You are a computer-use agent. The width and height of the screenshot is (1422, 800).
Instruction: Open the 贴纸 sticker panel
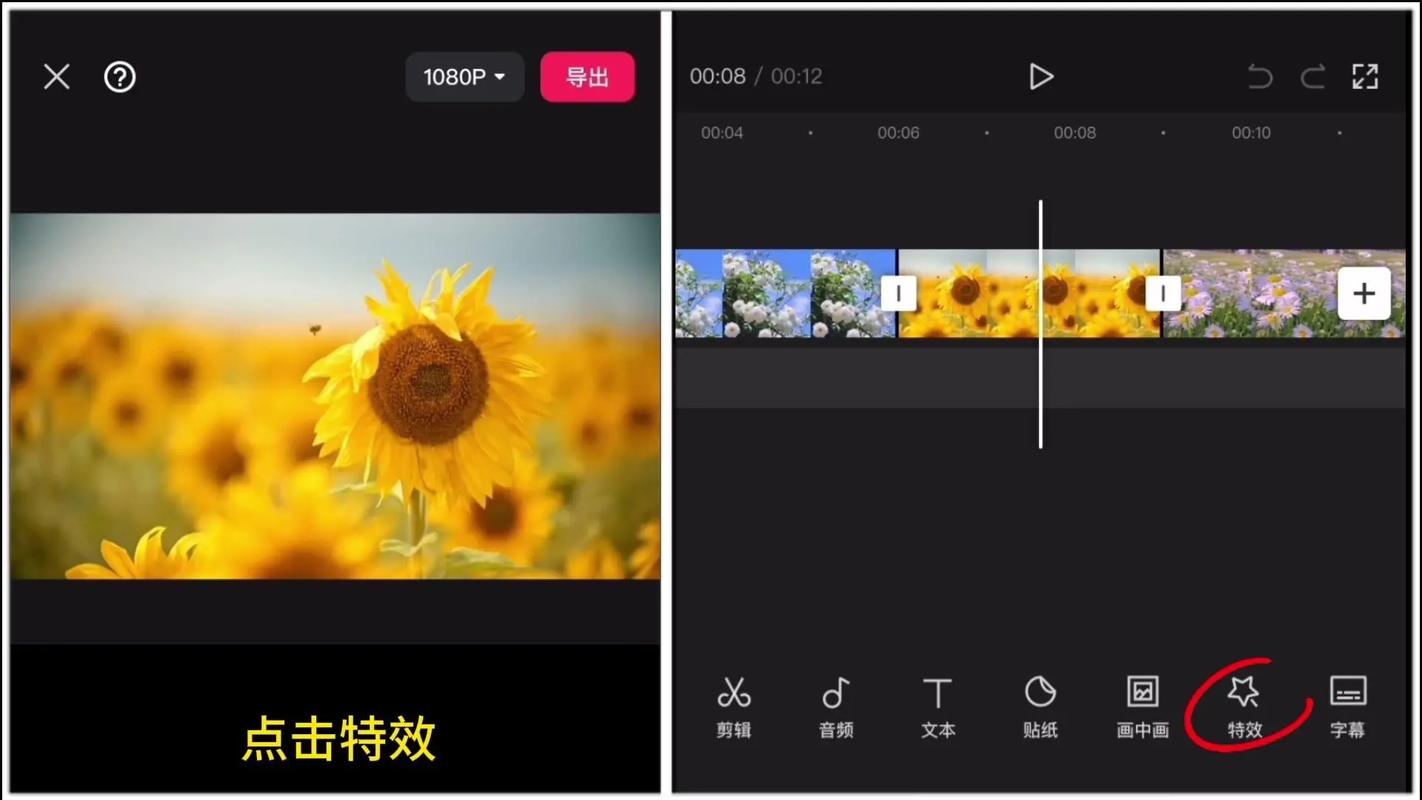tap(1040, 705)
